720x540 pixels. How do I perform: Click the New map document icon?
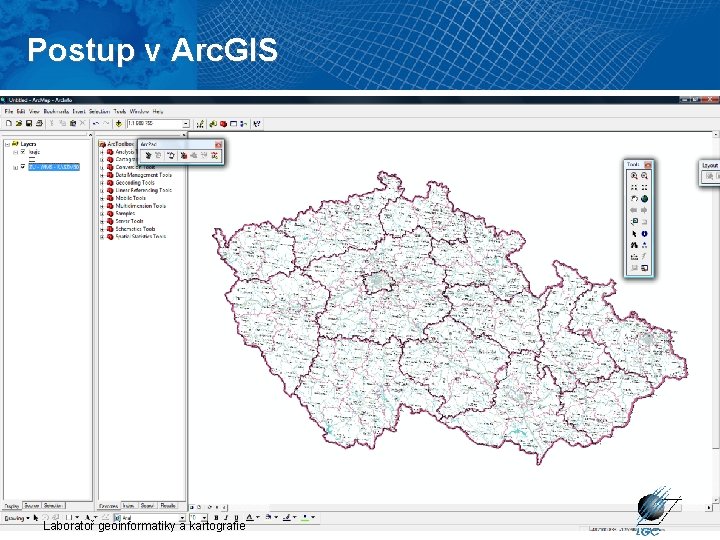pos(8,124)
